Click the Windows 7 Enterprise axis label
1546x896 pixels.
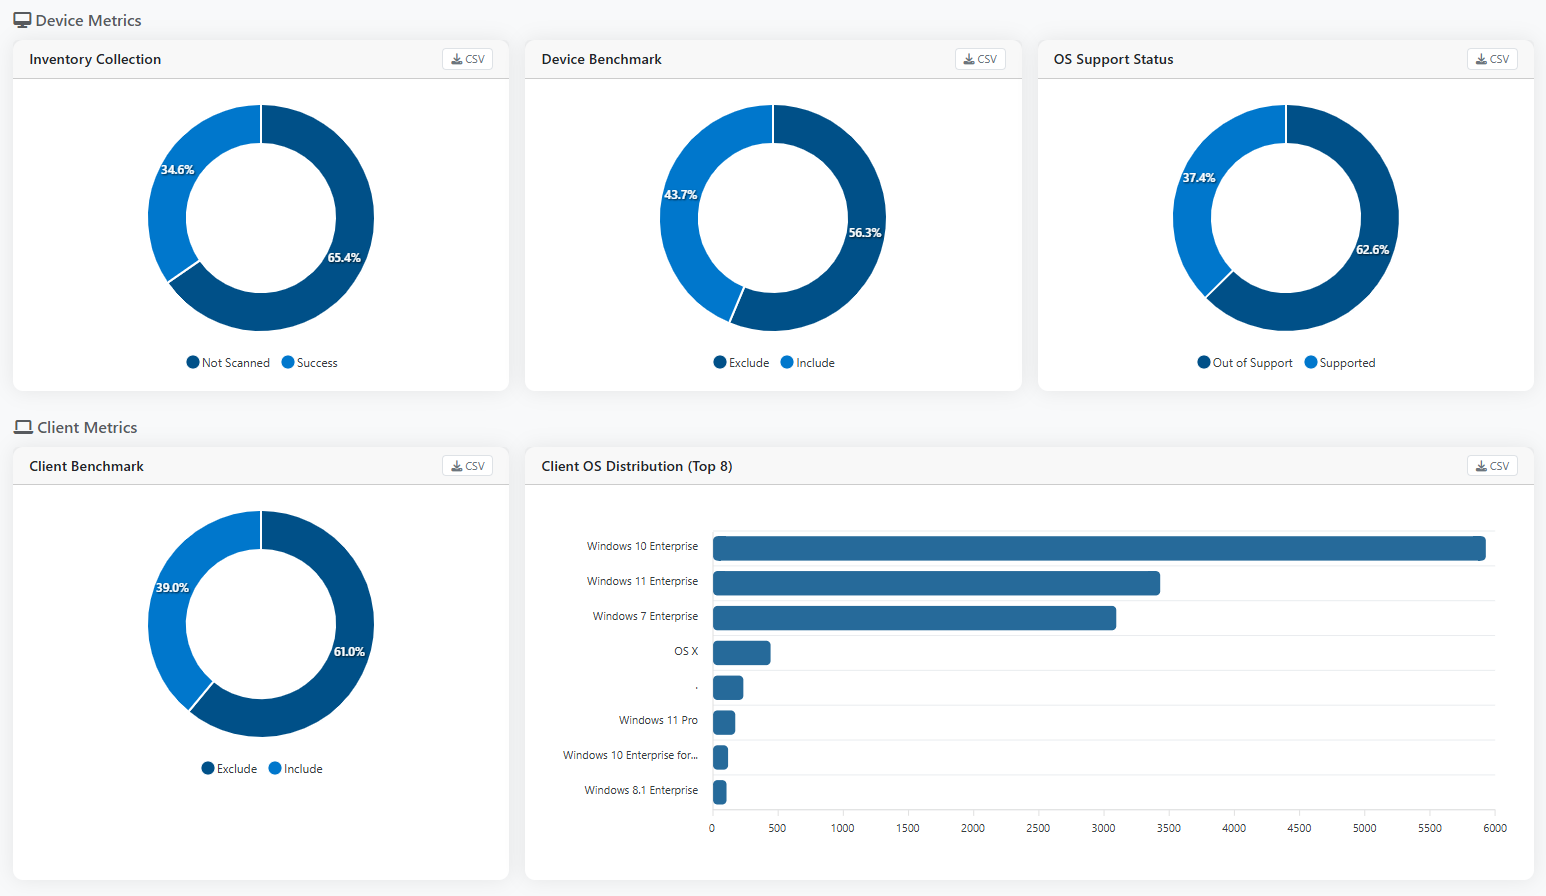pos(645,616)
